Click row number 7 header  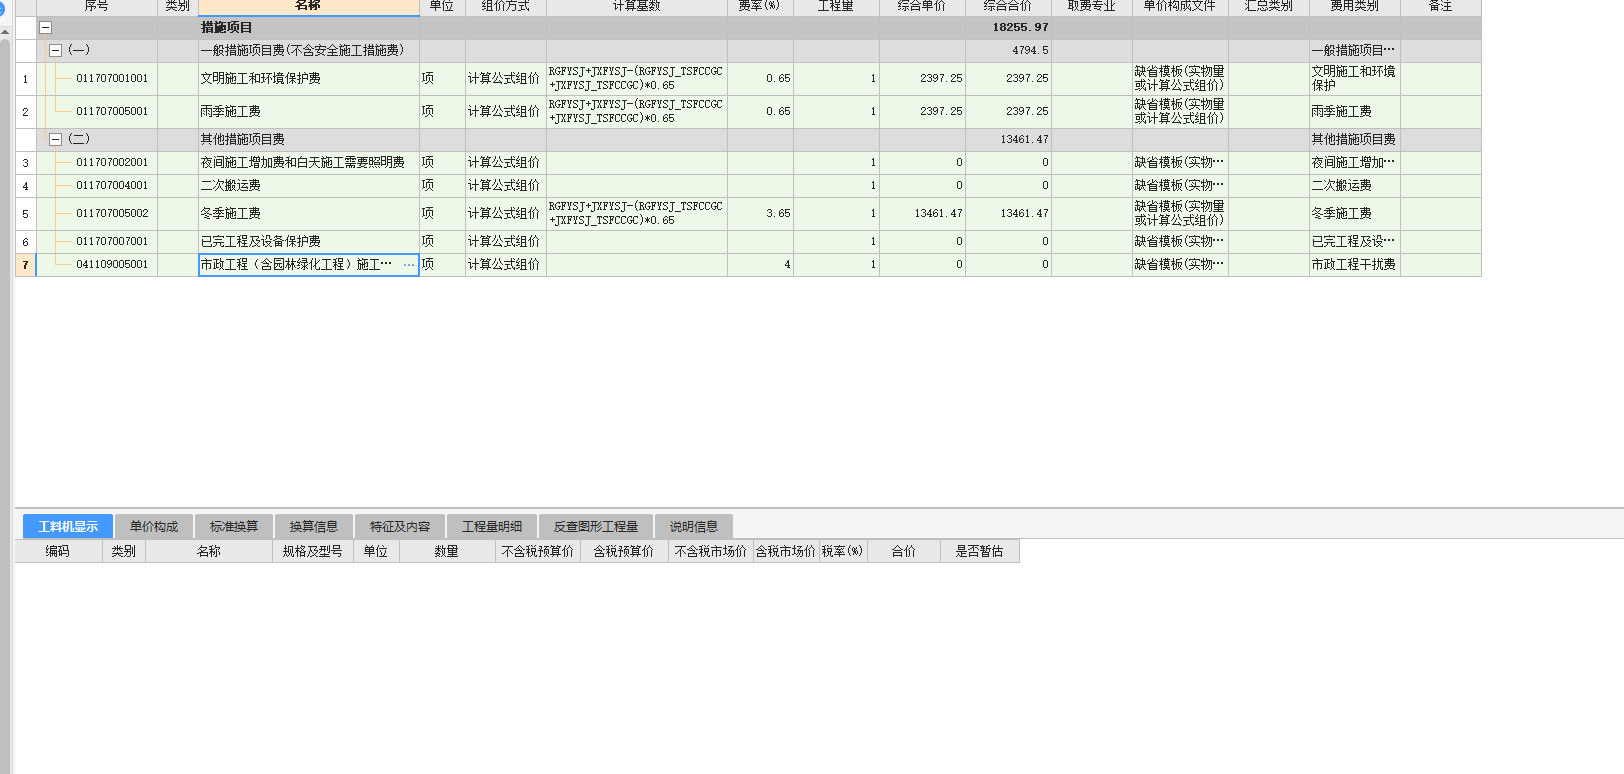pyautogui.click(x=26, y=265)
